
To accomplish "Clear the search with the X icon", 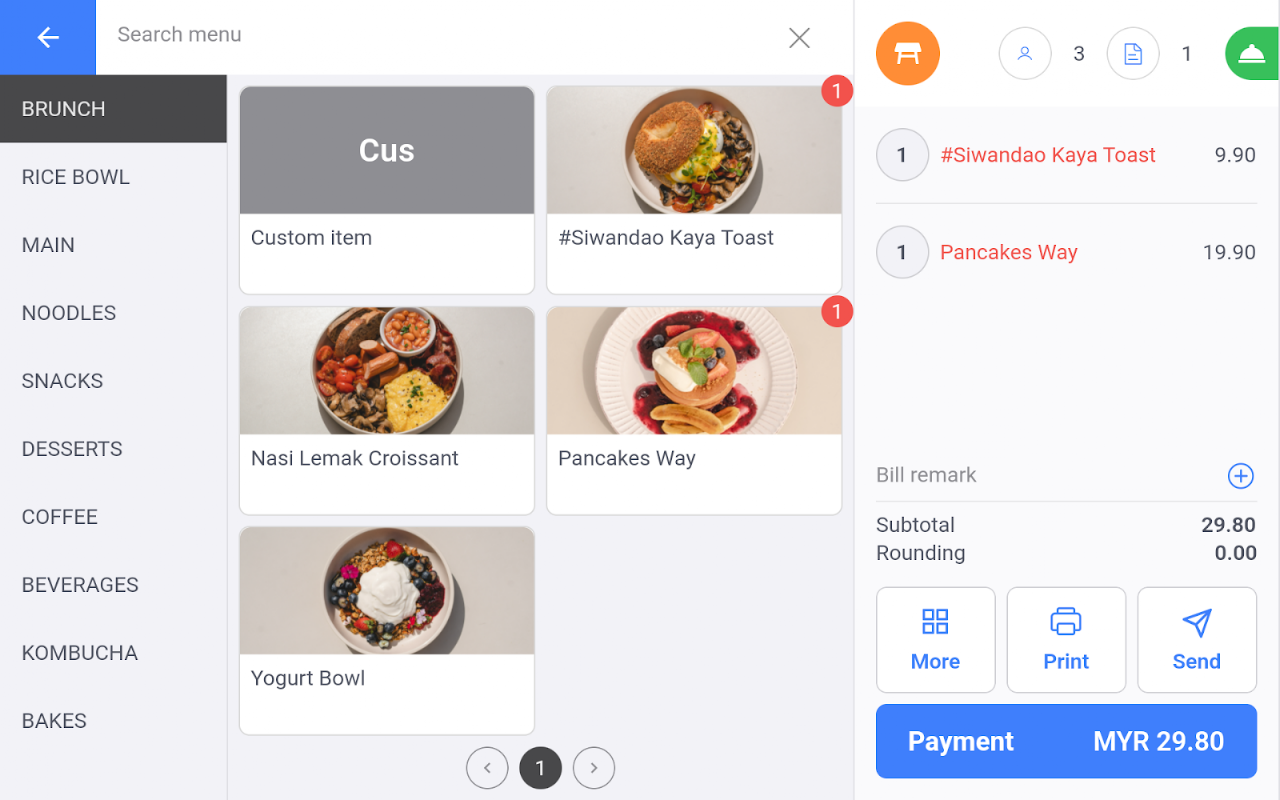I will (x=799, y=38).
